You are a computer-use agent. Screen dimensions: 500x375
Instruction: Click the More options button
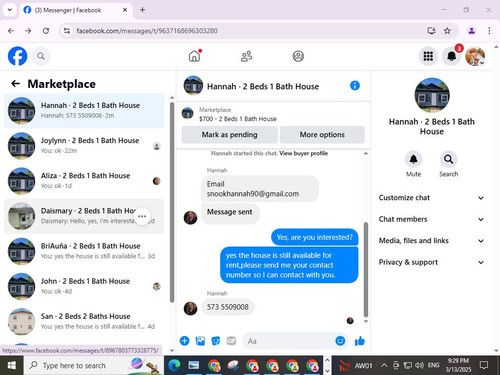[x=322, y=135]
